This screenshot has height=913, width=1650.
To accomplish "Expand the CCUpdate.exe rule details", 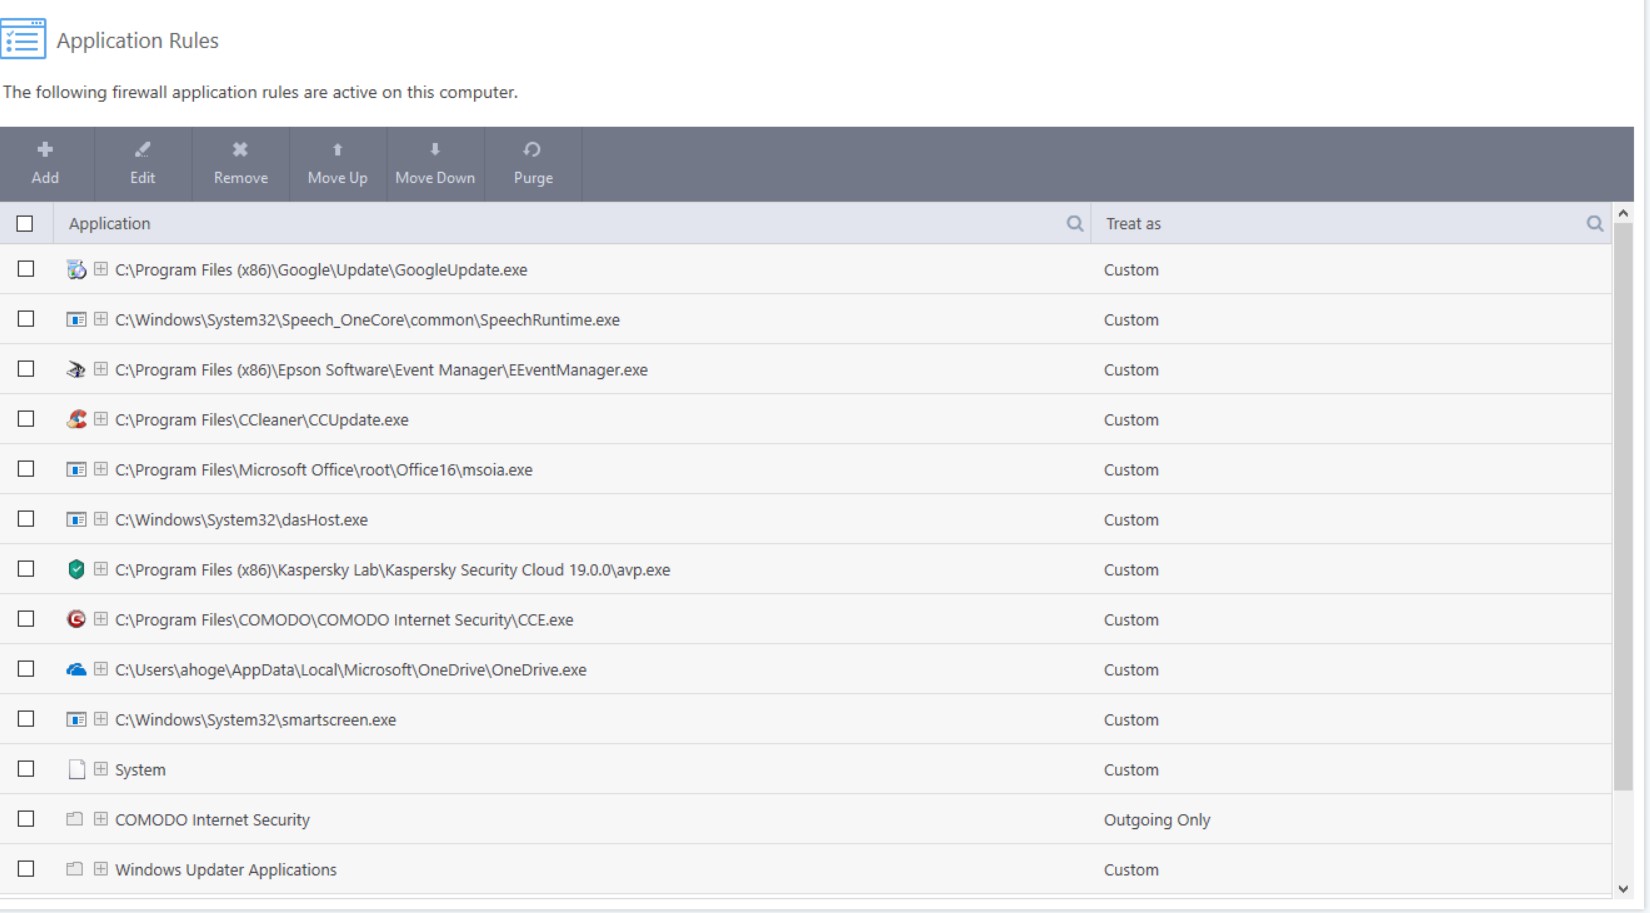I will pyautogui.click(x=101, y=419).
